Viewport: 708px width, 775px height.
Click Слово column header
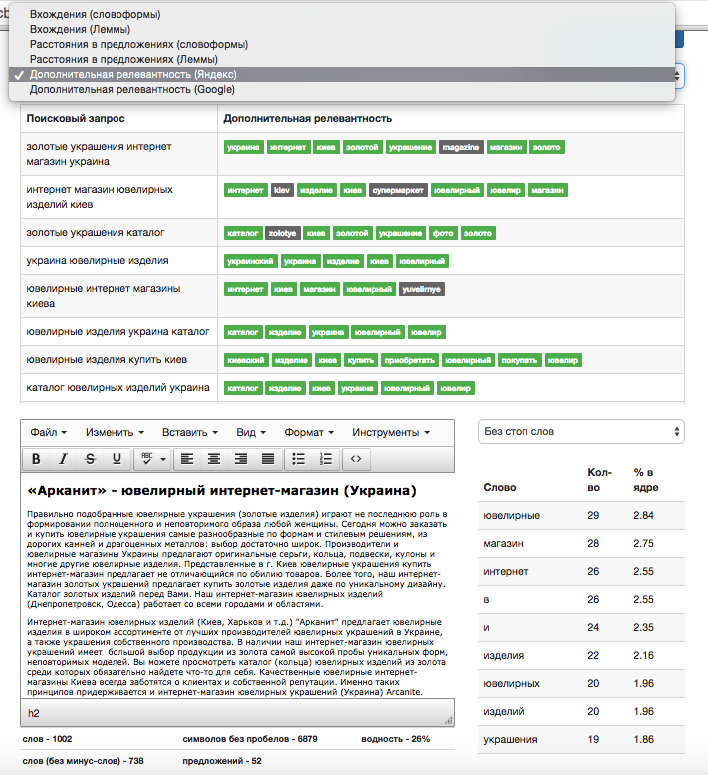tap(500, 487)
